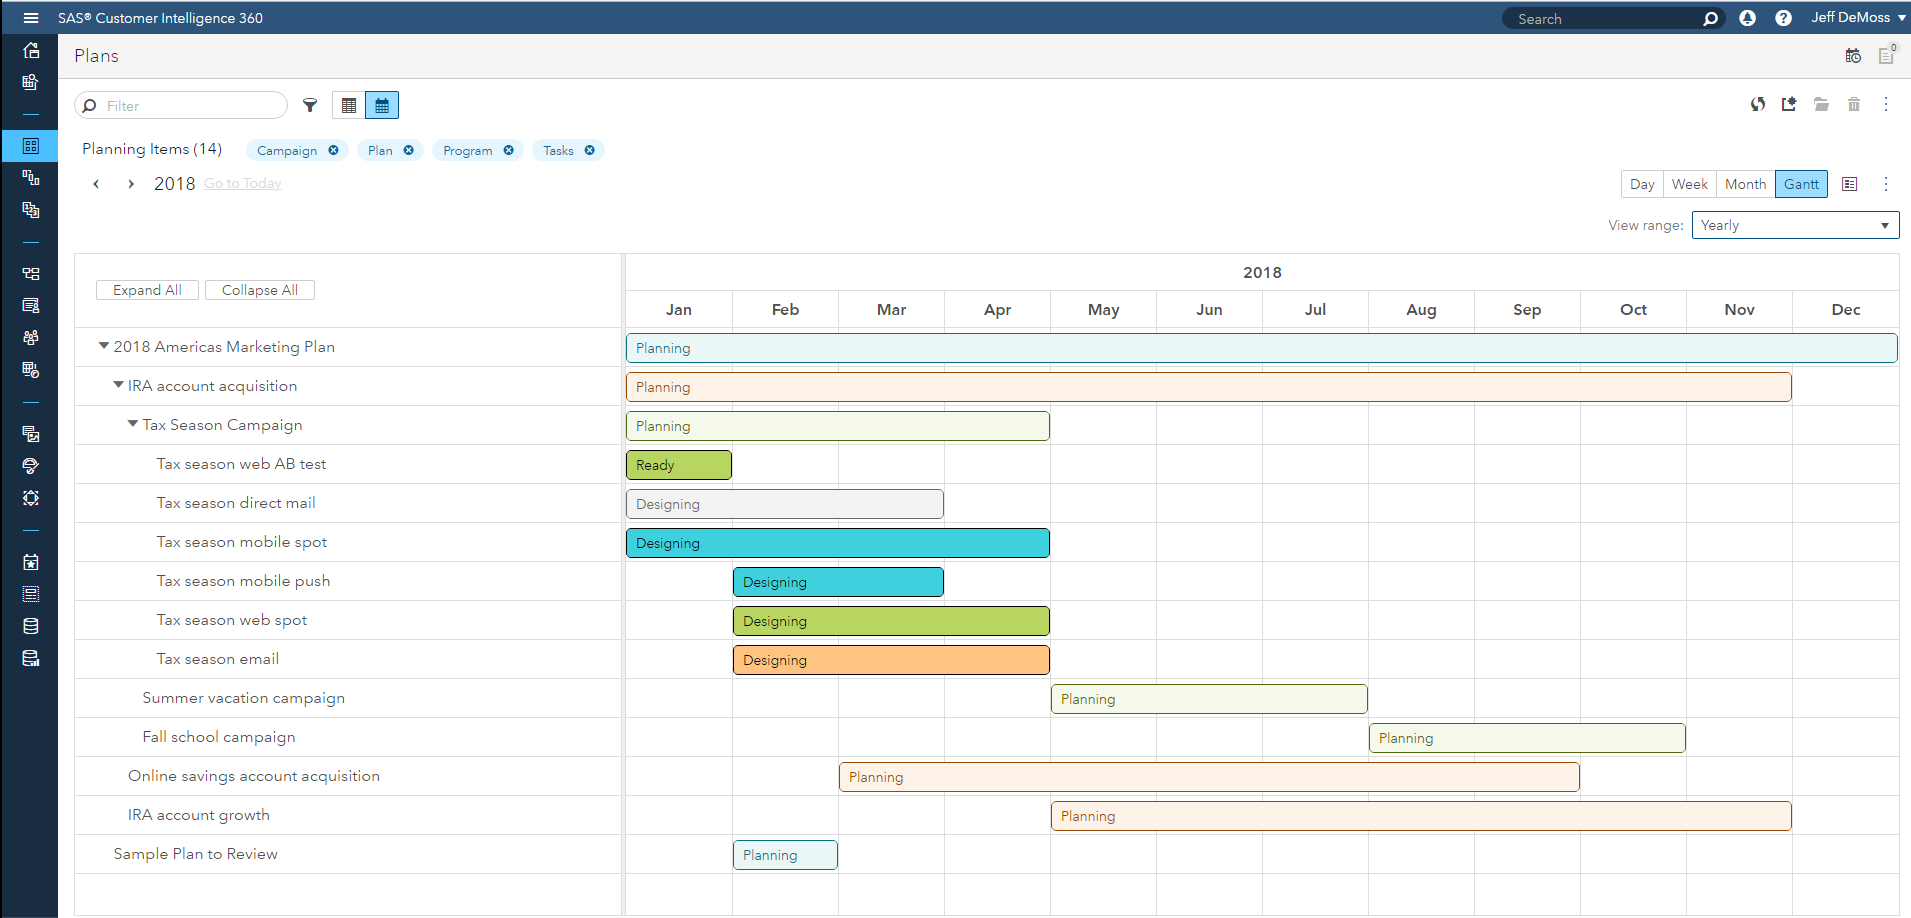Collapse the Tax Season Campaign node
1911x918 pixels.
[132, 424]
